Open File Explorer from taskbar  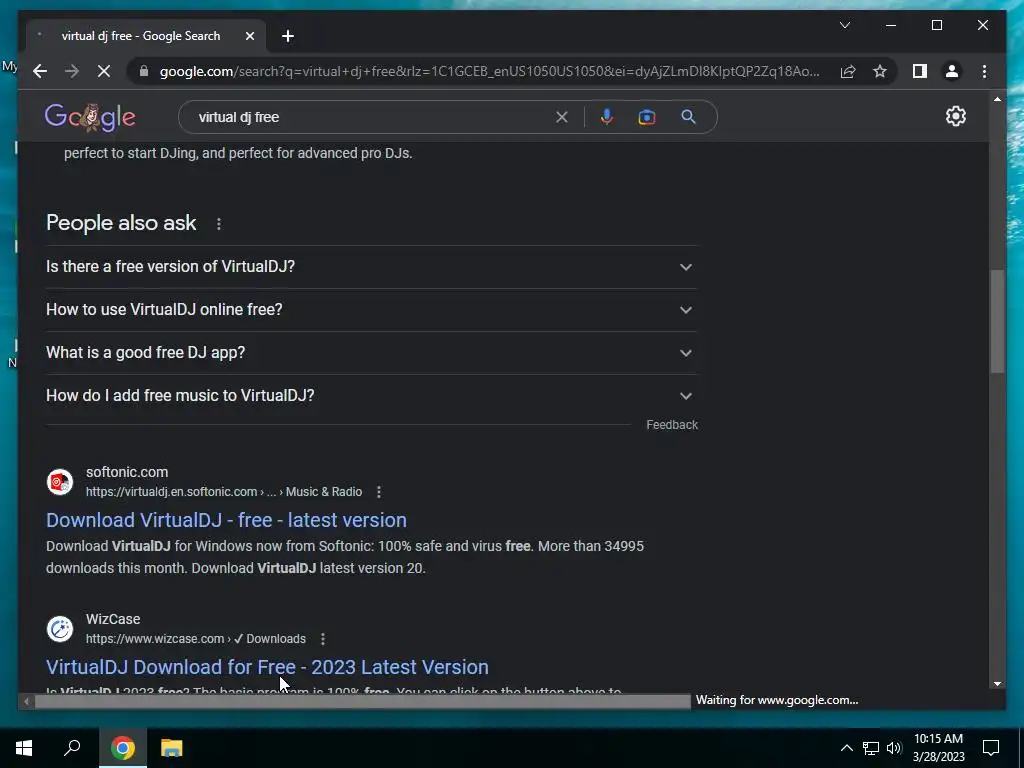click(172, 748)
